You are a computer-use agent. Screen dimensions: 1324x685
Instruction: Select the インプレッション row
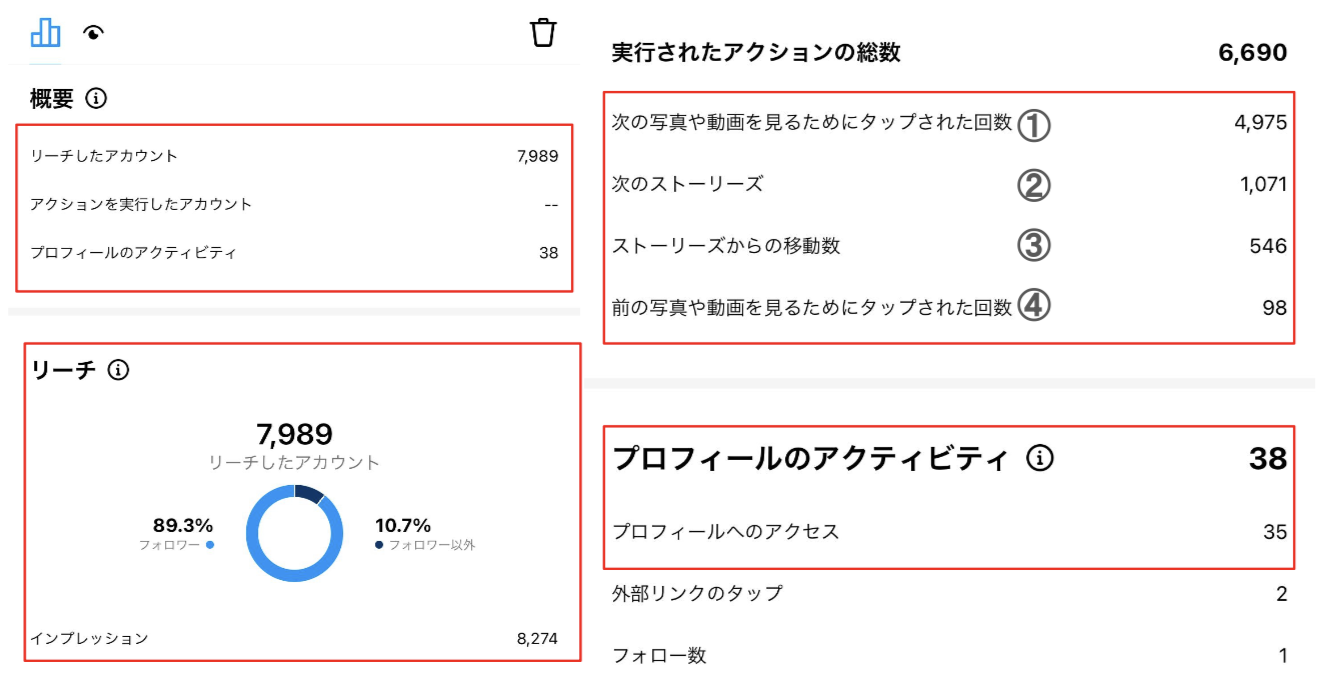(294, 638)
